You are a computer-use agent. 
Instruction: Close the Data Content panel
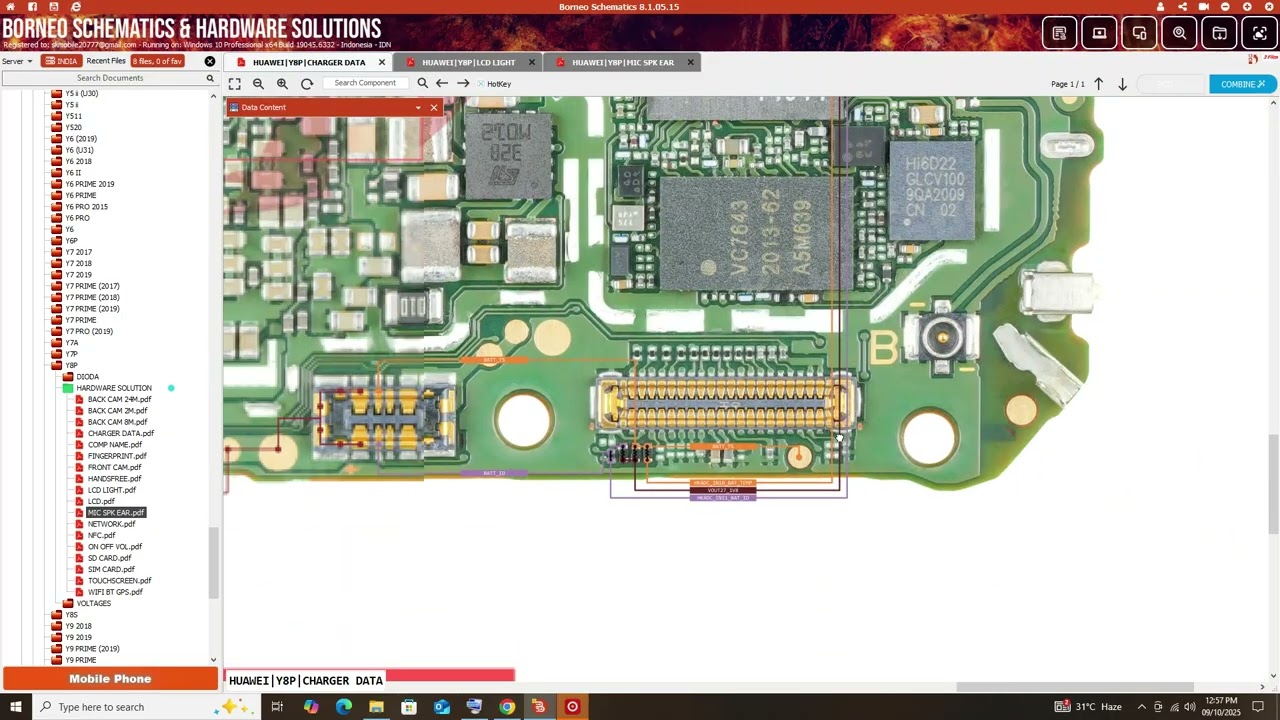(x=434, y=107)
